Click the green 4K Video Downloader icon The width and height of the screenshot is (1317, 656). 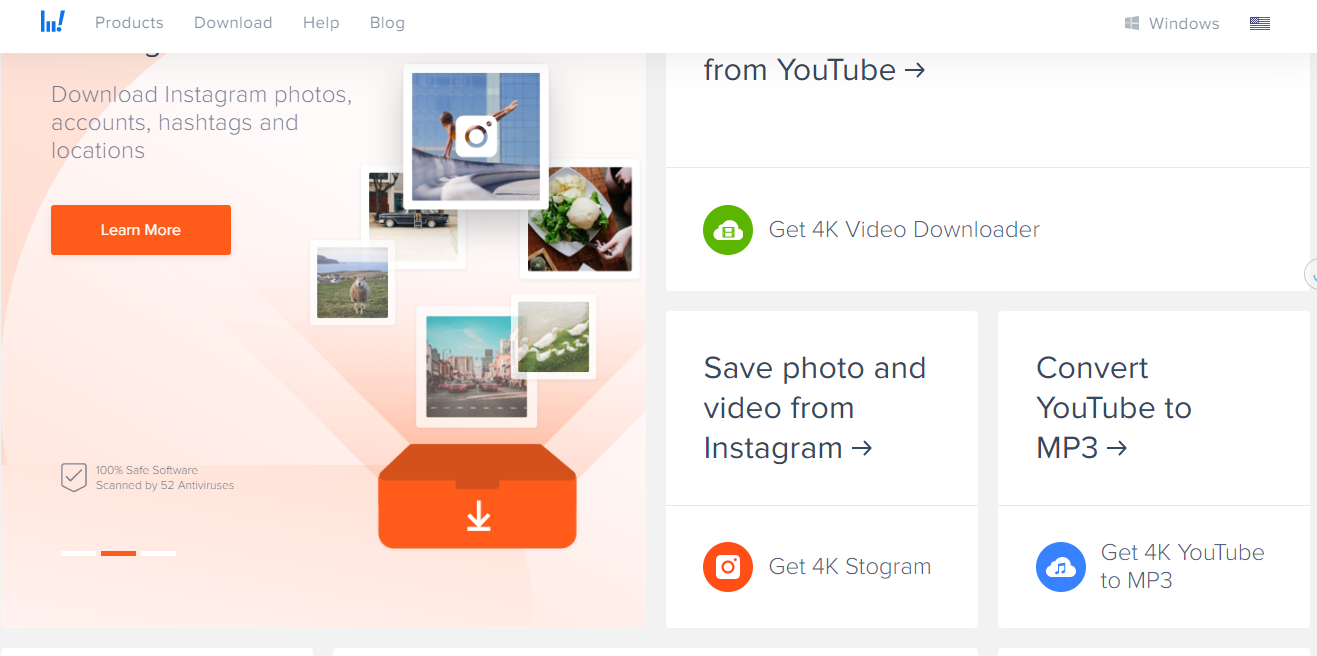coord(728,230)
